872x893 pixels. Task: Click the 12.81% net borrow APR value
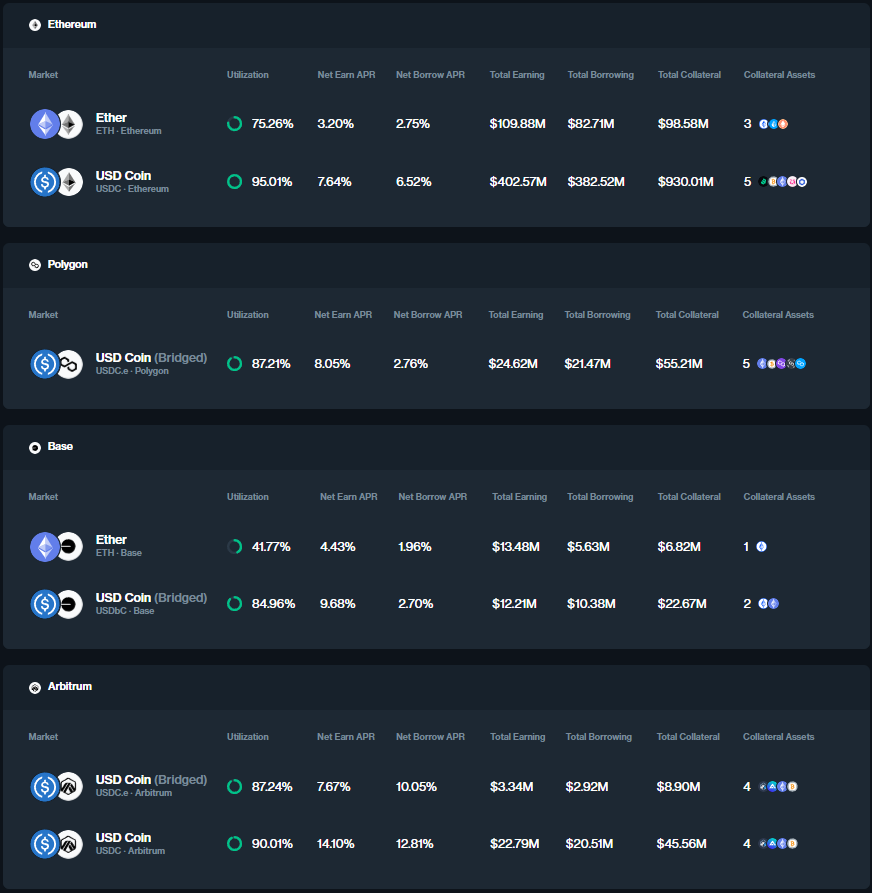(x=415, y=844)
